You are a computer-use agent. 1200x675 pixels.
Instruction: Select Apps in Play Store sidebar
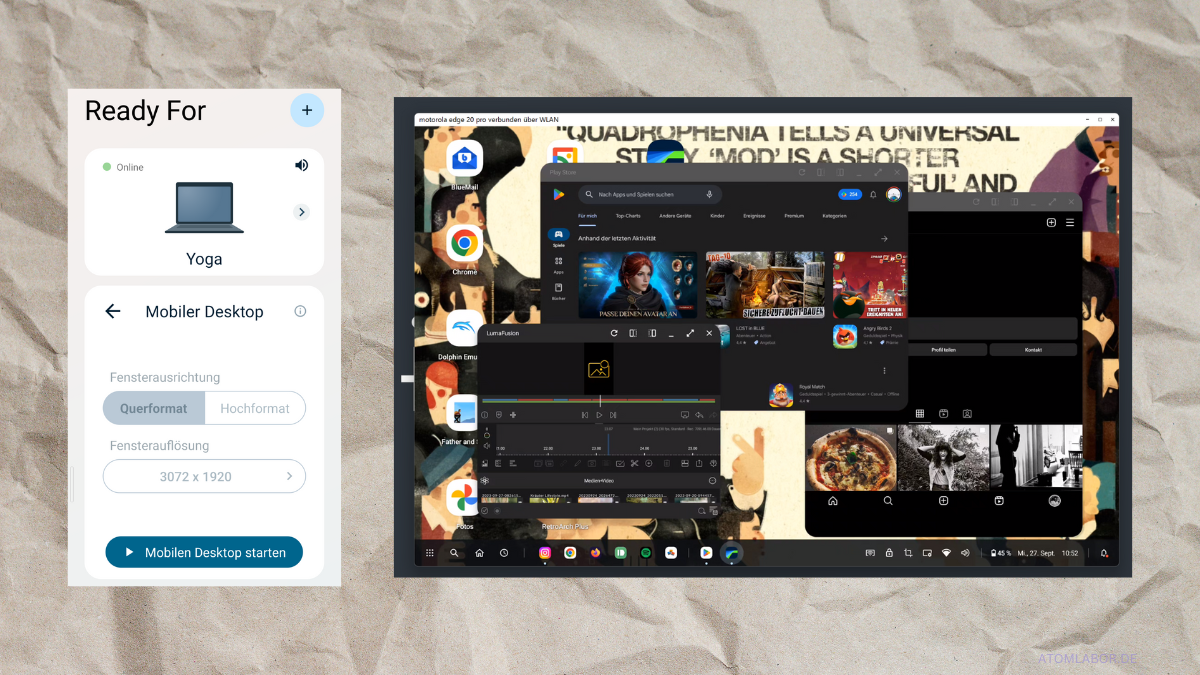[x=558, y=264]
